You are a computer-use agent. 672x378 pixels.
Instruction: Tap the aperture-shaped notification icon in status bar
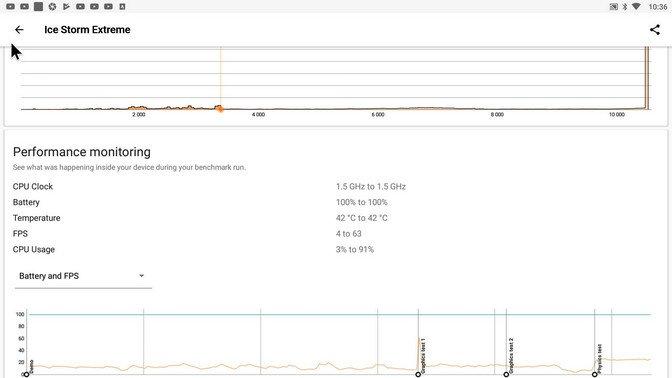coord(52,6)
